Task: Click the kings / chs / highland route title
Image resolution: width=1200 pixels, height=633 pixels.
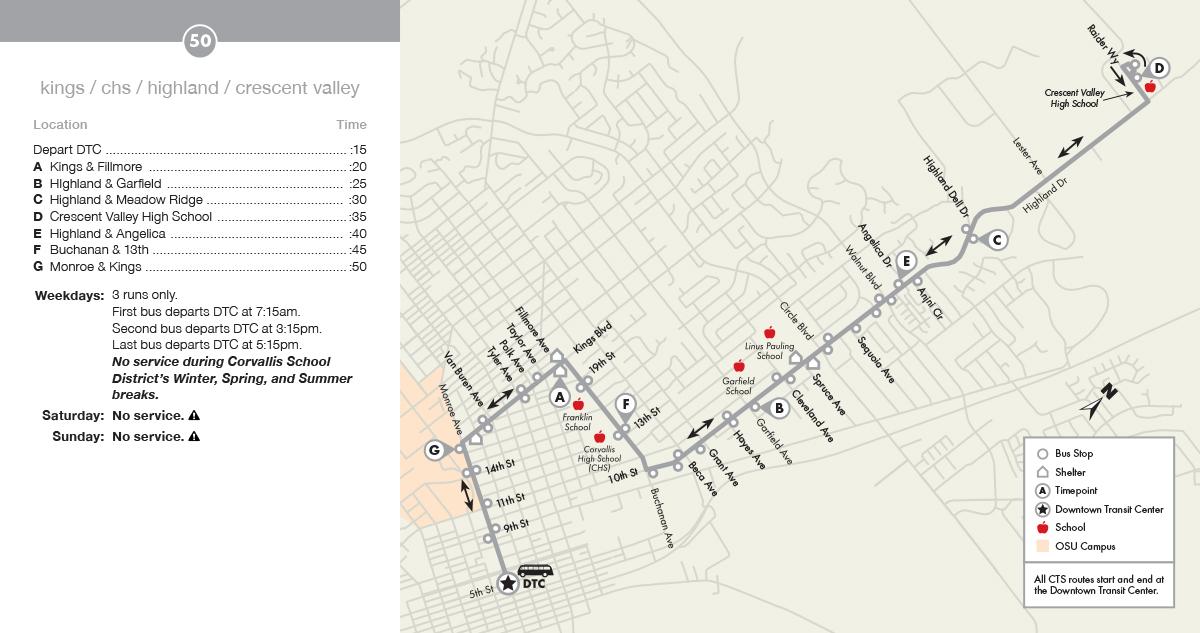Action: (200, 88)
